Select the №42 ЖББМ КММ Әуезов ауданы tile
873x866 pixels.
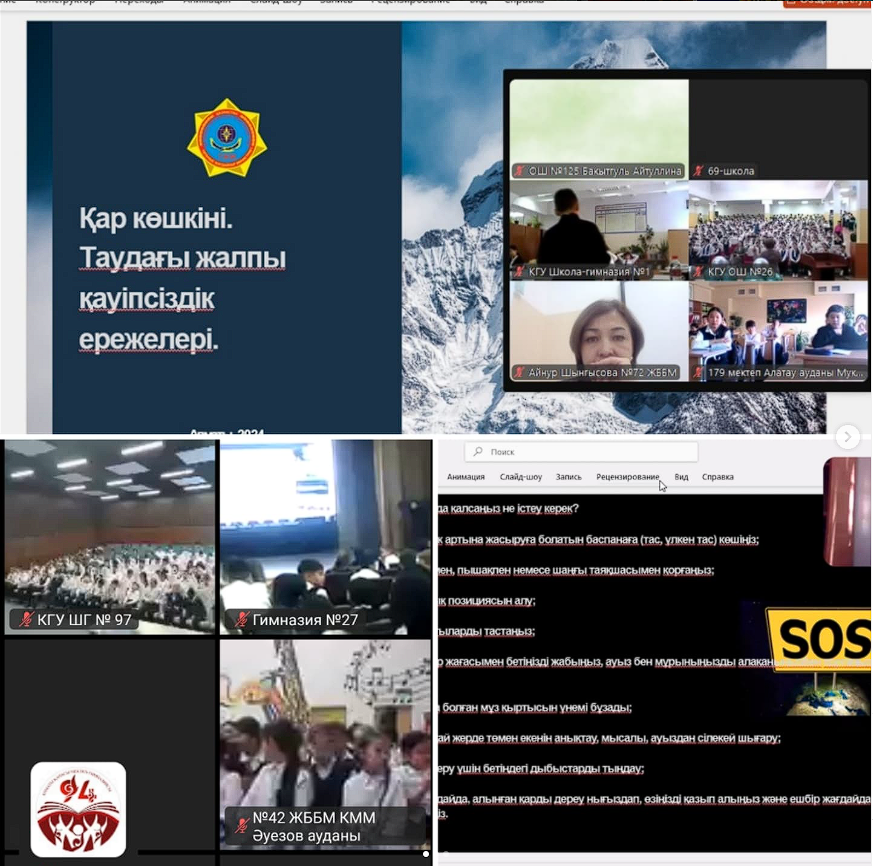coord(326,744)
